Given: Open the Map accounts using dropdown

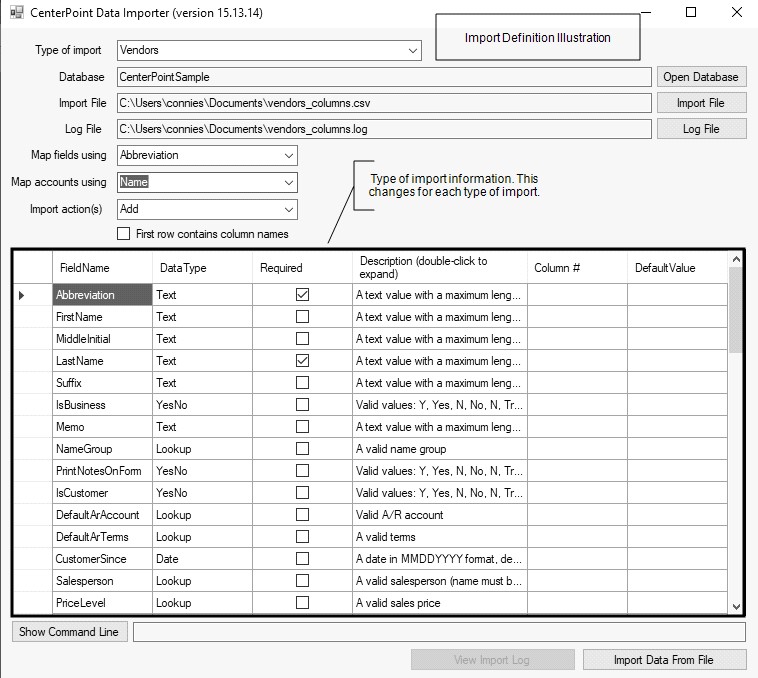Looking at the screenshot, I should (289, 183).
